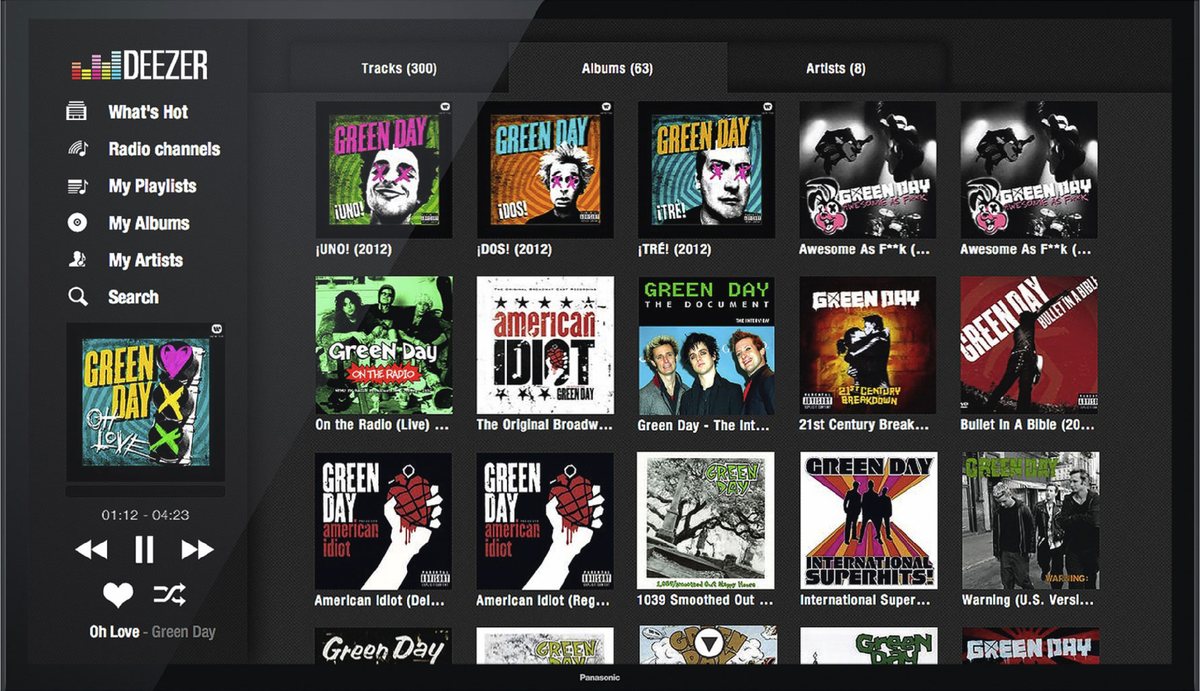Open the ¡TRÉ! album cover
Viewport: 1200px width, 691px height.
[706, 169]
